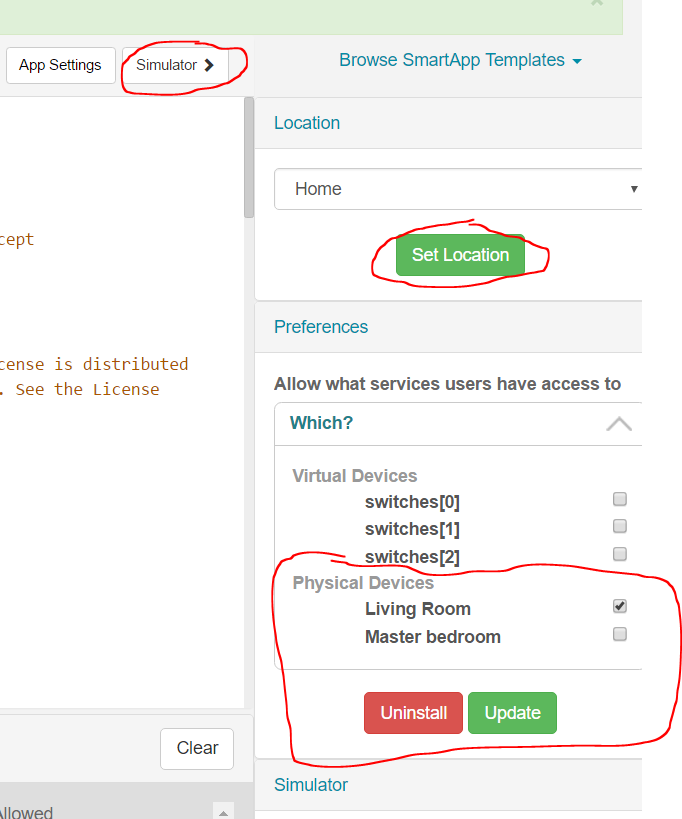Collapse the Which? panel via its chevron
Image resolution: width=682 pixels, height=819 pixels.
pos(618,423)
